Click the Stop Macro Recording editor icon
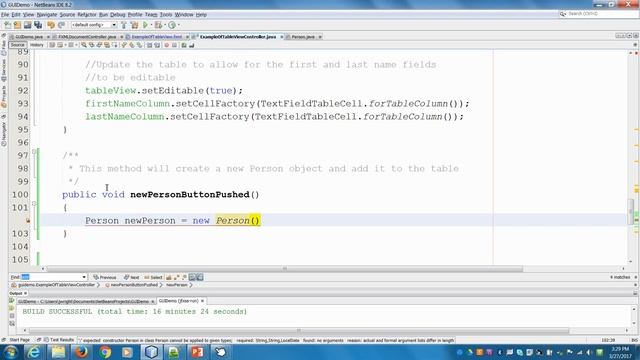This screenshot has width=640, height=360. (174, 45)
